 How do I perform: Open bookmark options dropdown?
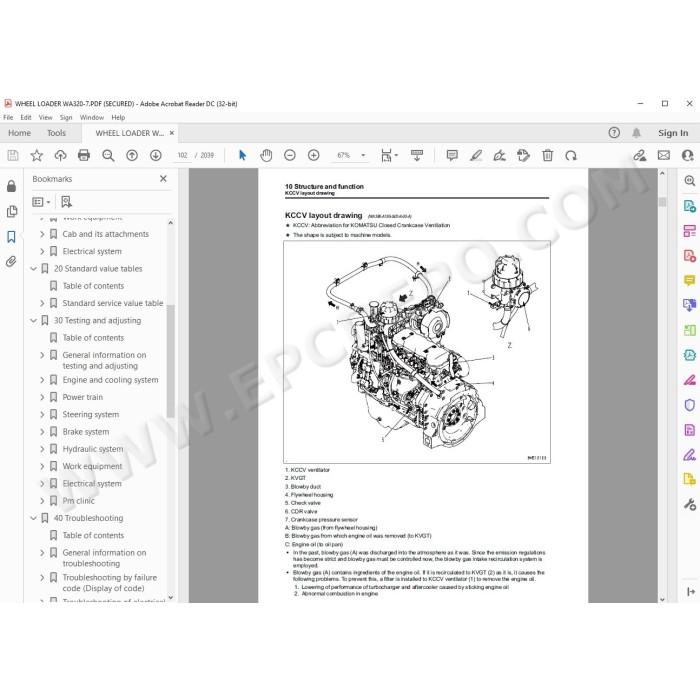click(x=41, y=202)
